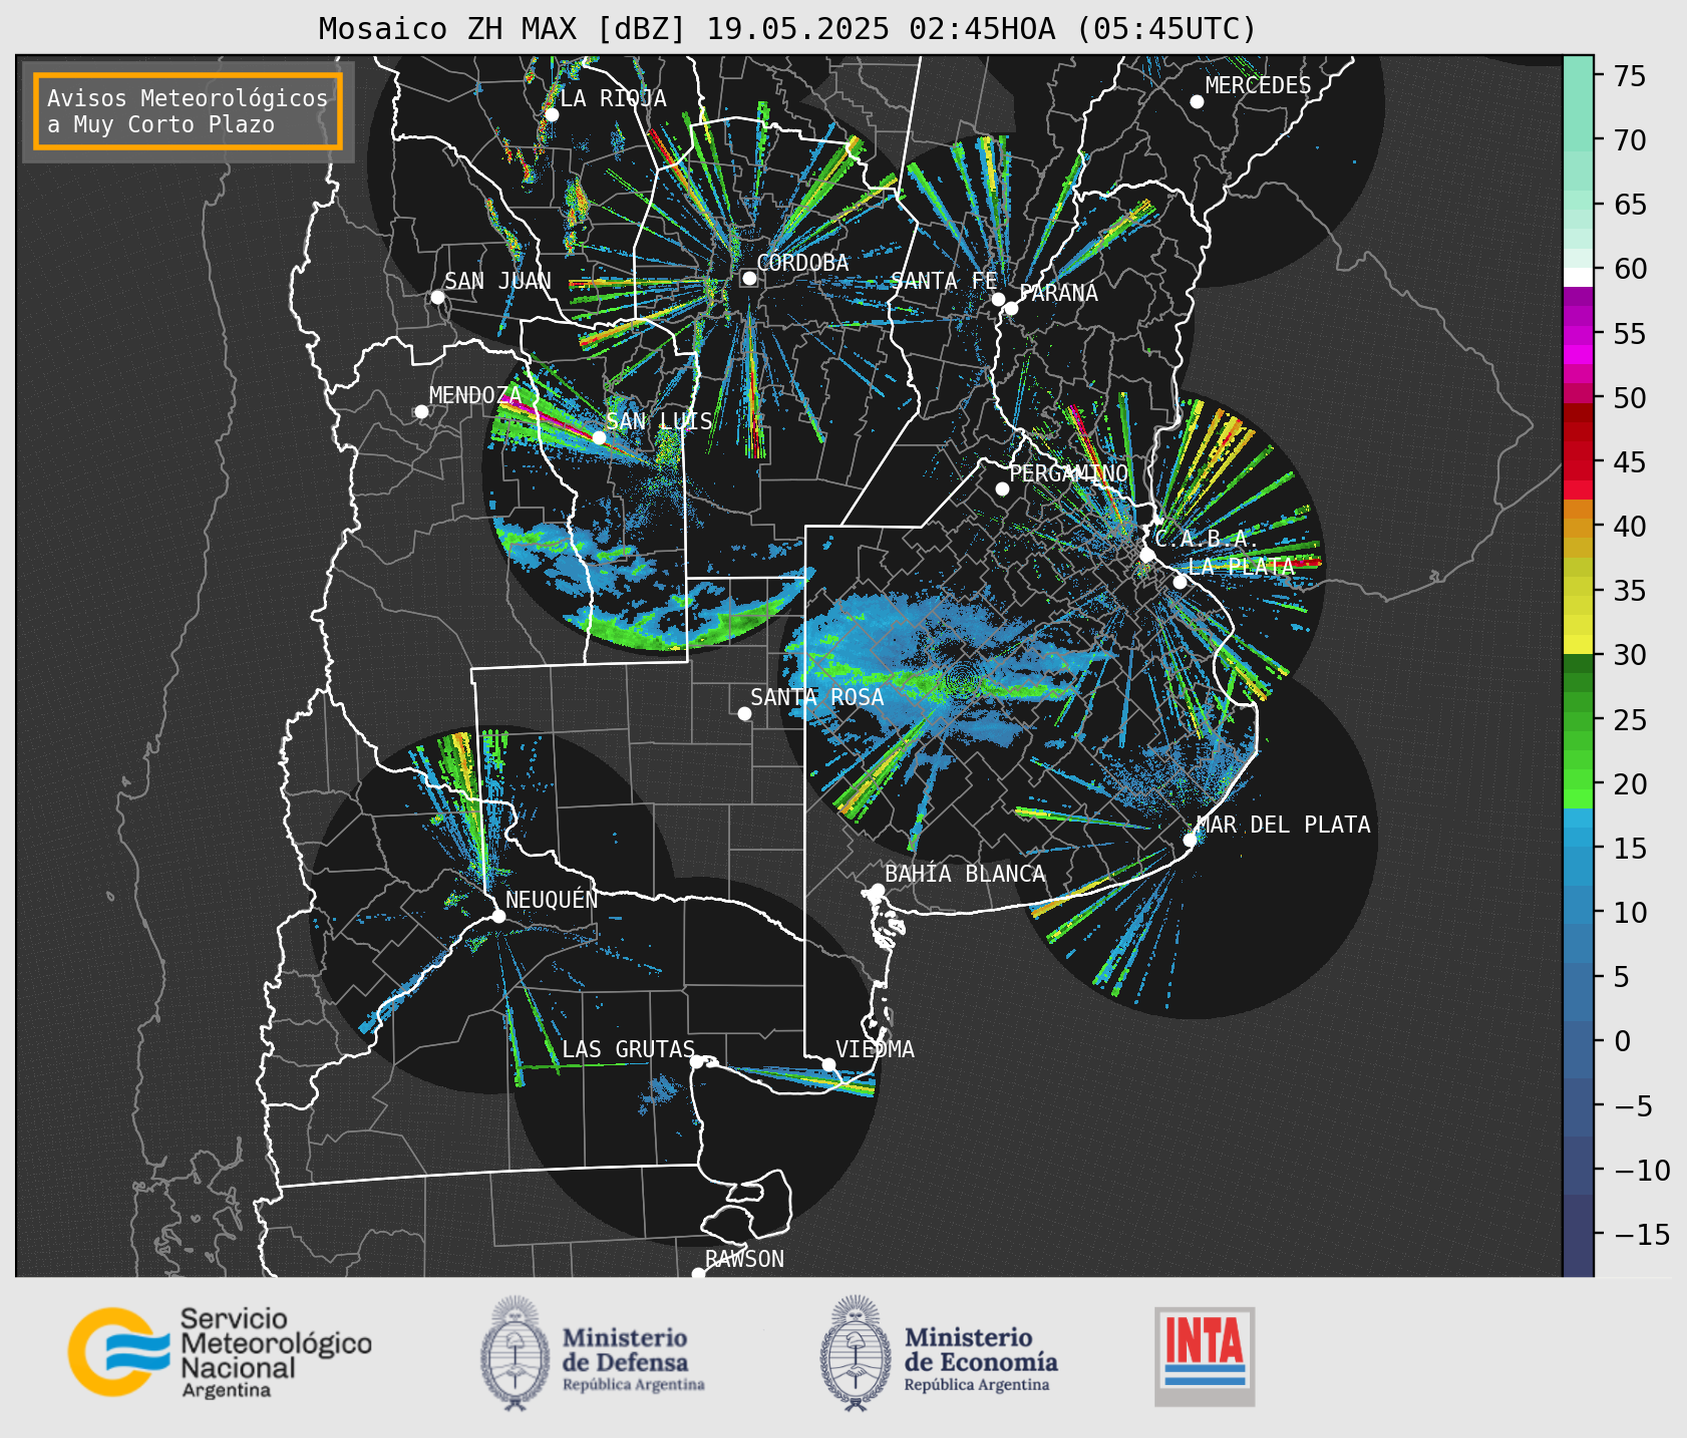Image resolution: width=1687 pixels, height=1438 pixels.
Task: Click the Pergamino city marker dot
Action: coord(1002,489)
